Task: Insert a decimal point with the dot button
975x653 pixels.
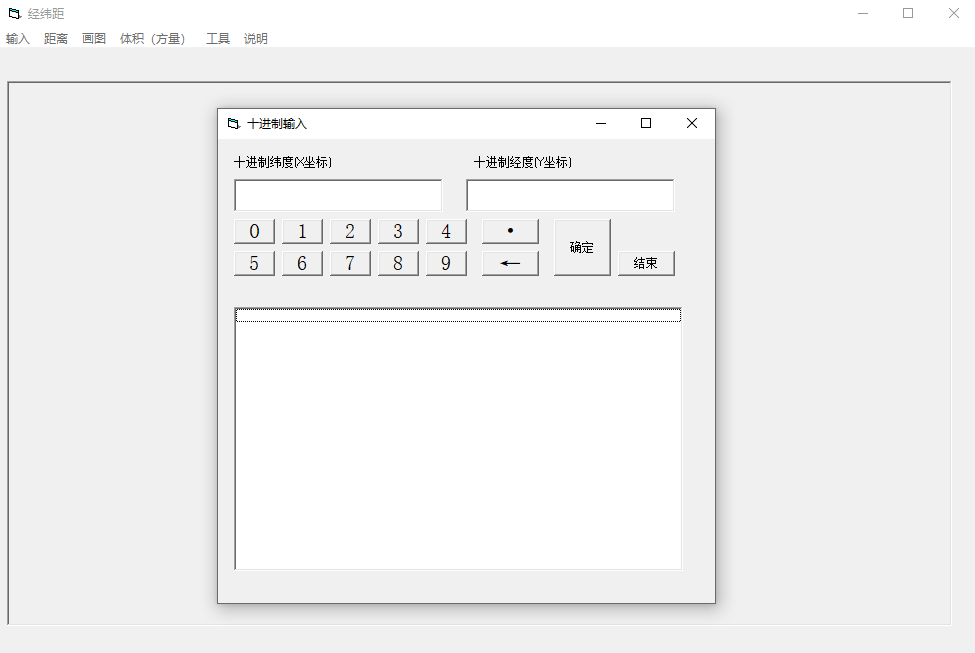Action: click(511, 231)
